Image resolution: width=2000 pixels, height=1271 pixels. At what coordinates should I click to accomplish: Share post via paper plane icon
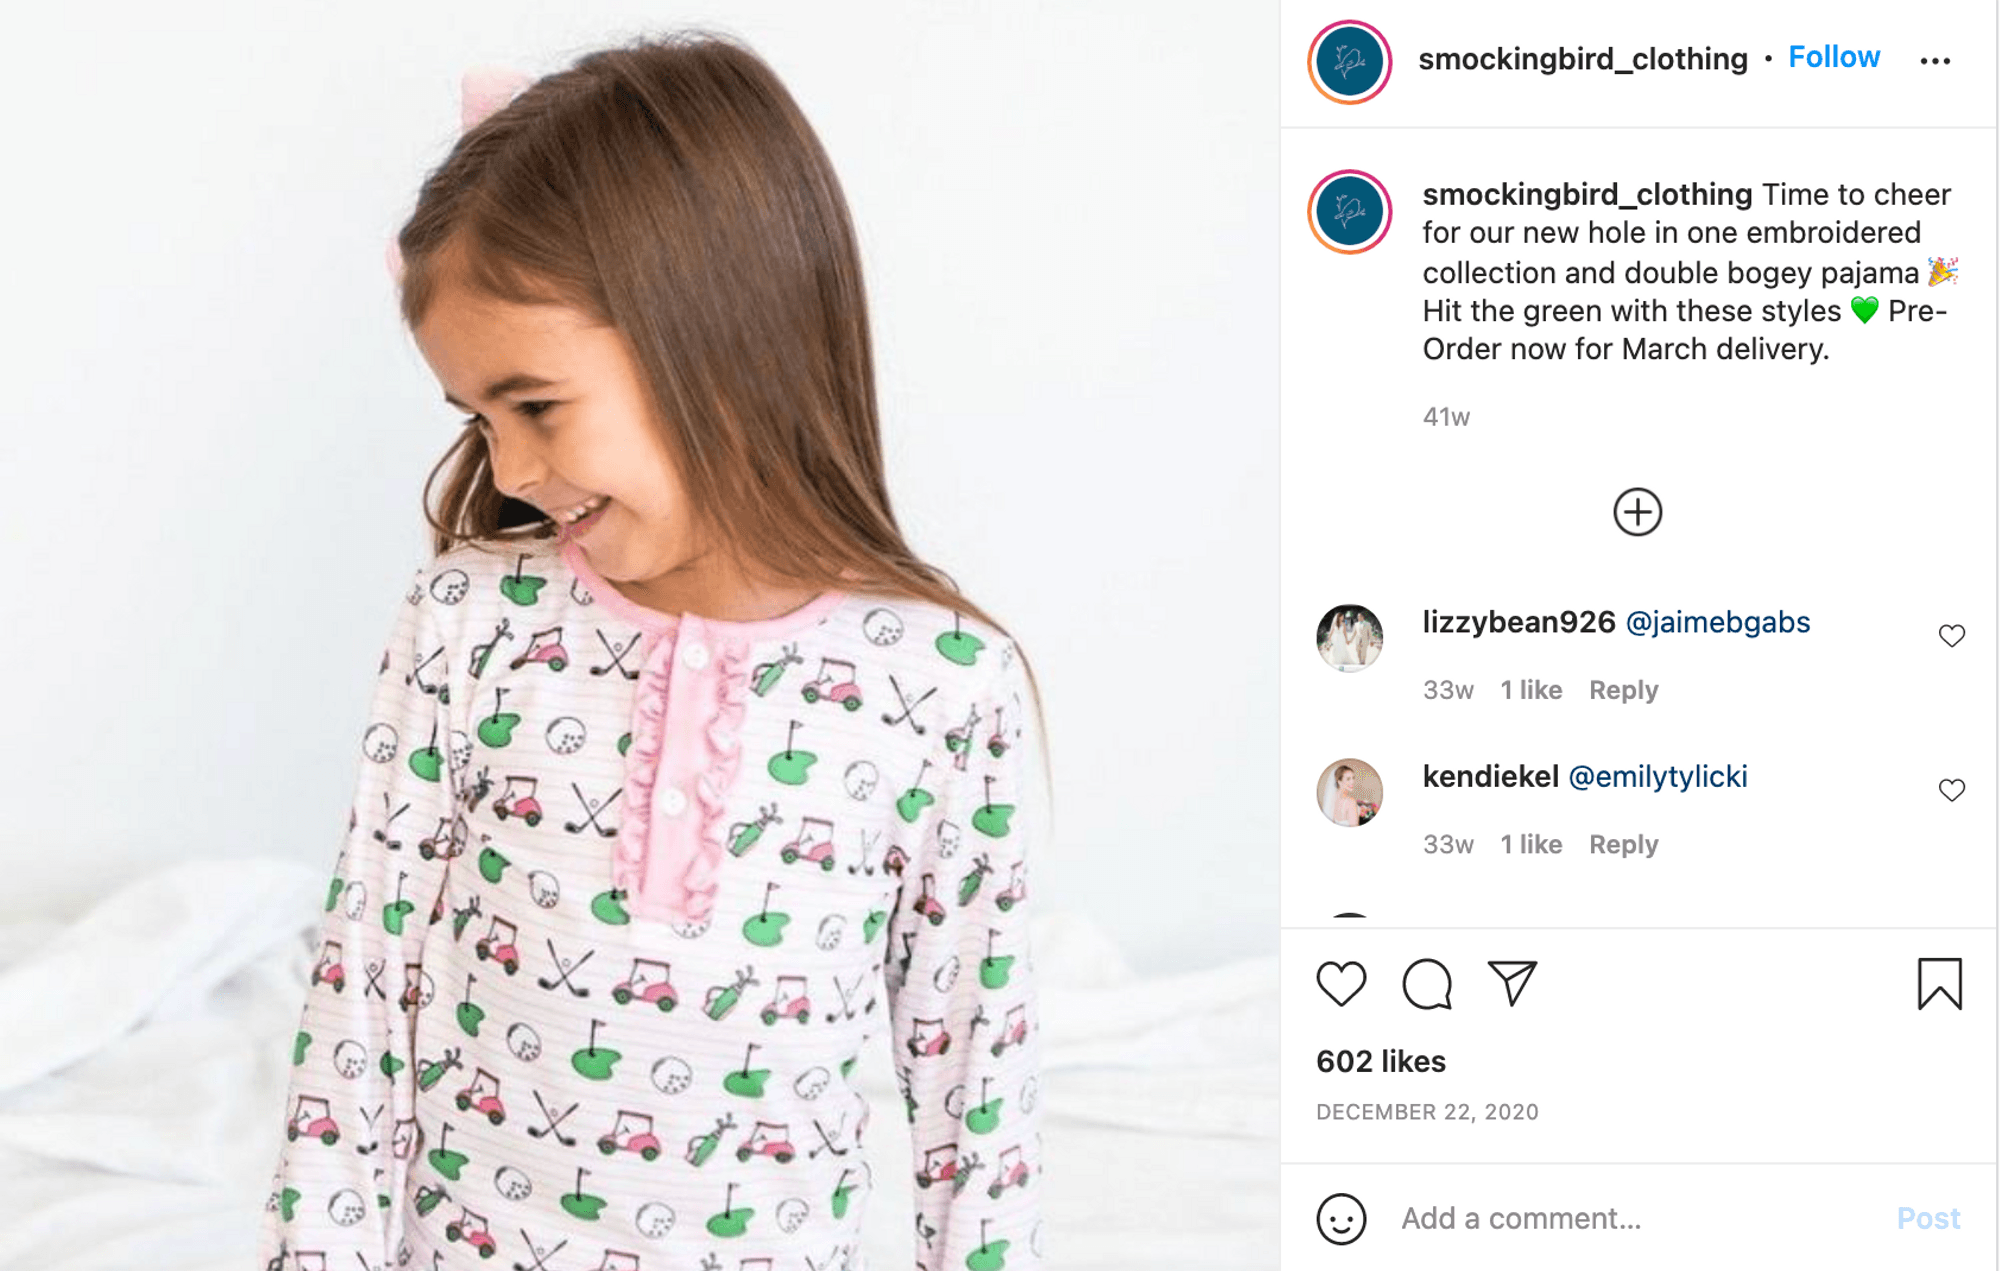[1512, 983]
